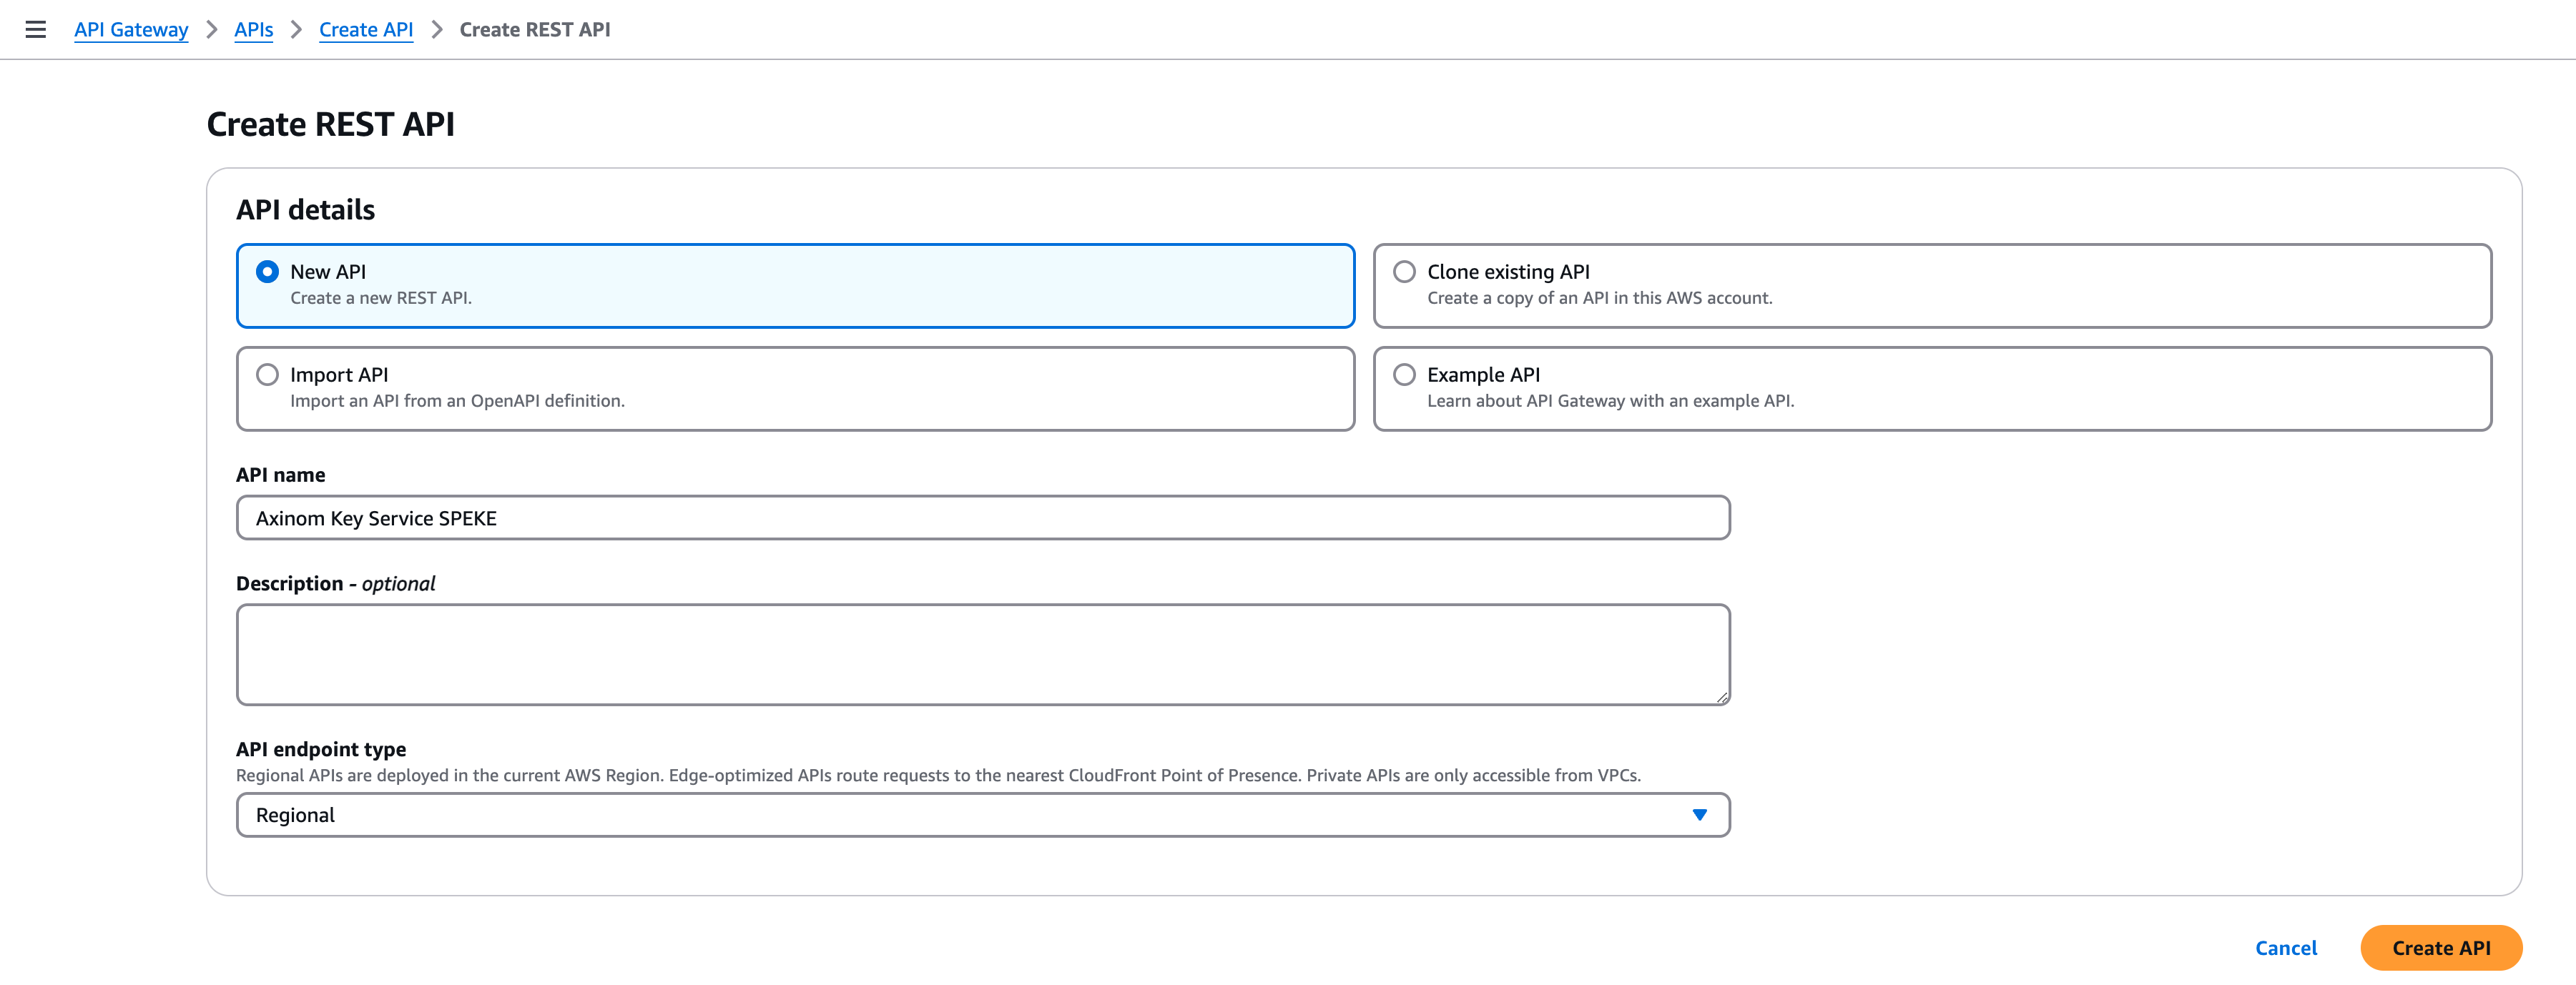2576x985 pixels.
Task: Open the Create API breadcrumb link
Action: (x=366, y=29)
